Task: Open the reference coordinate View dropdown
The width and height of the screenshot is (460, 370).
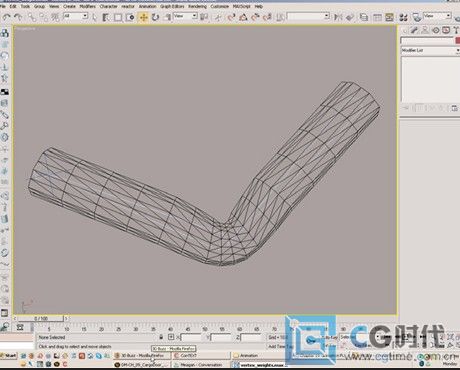Action: (185, 16)
